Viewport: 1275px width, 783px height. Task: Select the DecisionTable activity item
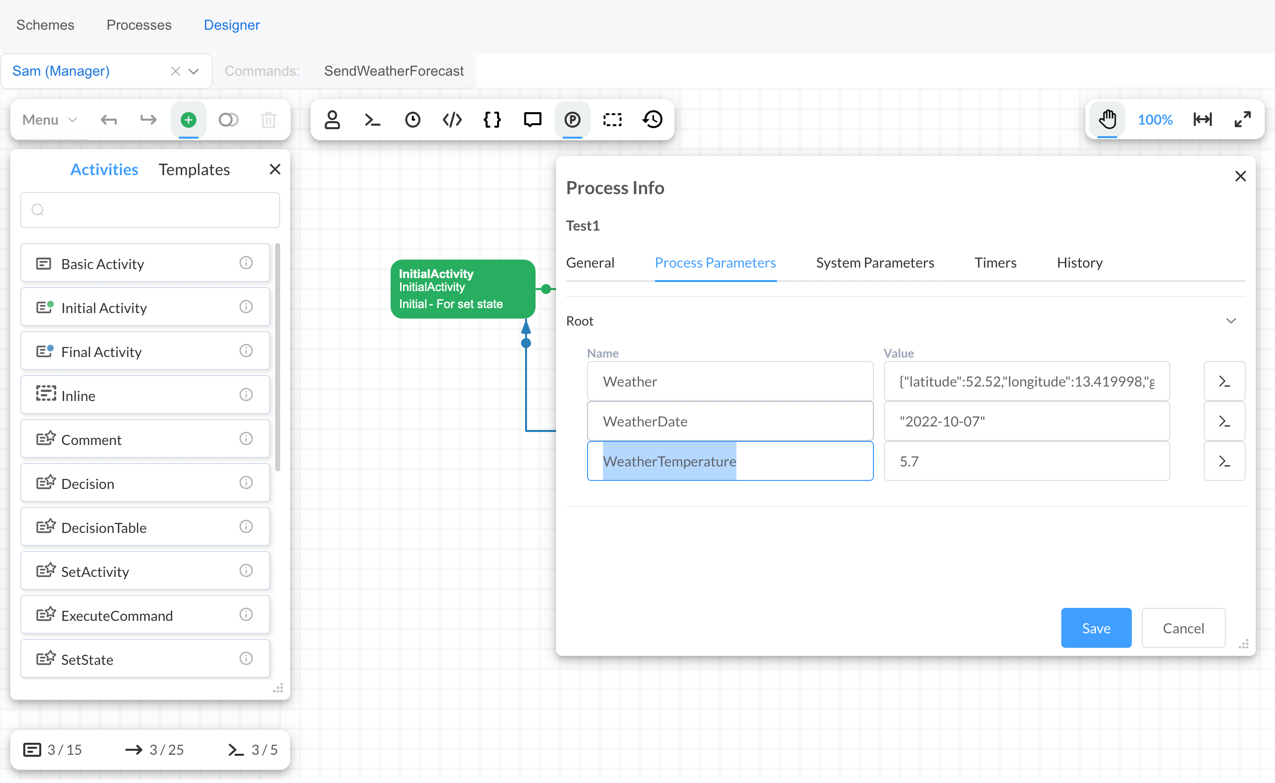click(145, 528)
